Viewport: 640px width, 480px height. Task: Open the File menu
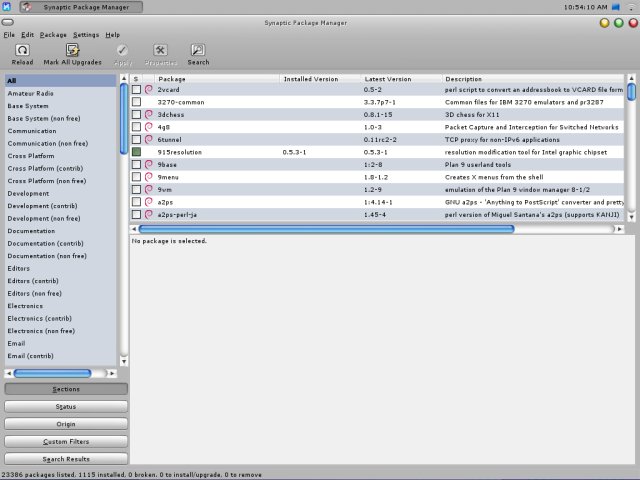click(x=9, y=35)
